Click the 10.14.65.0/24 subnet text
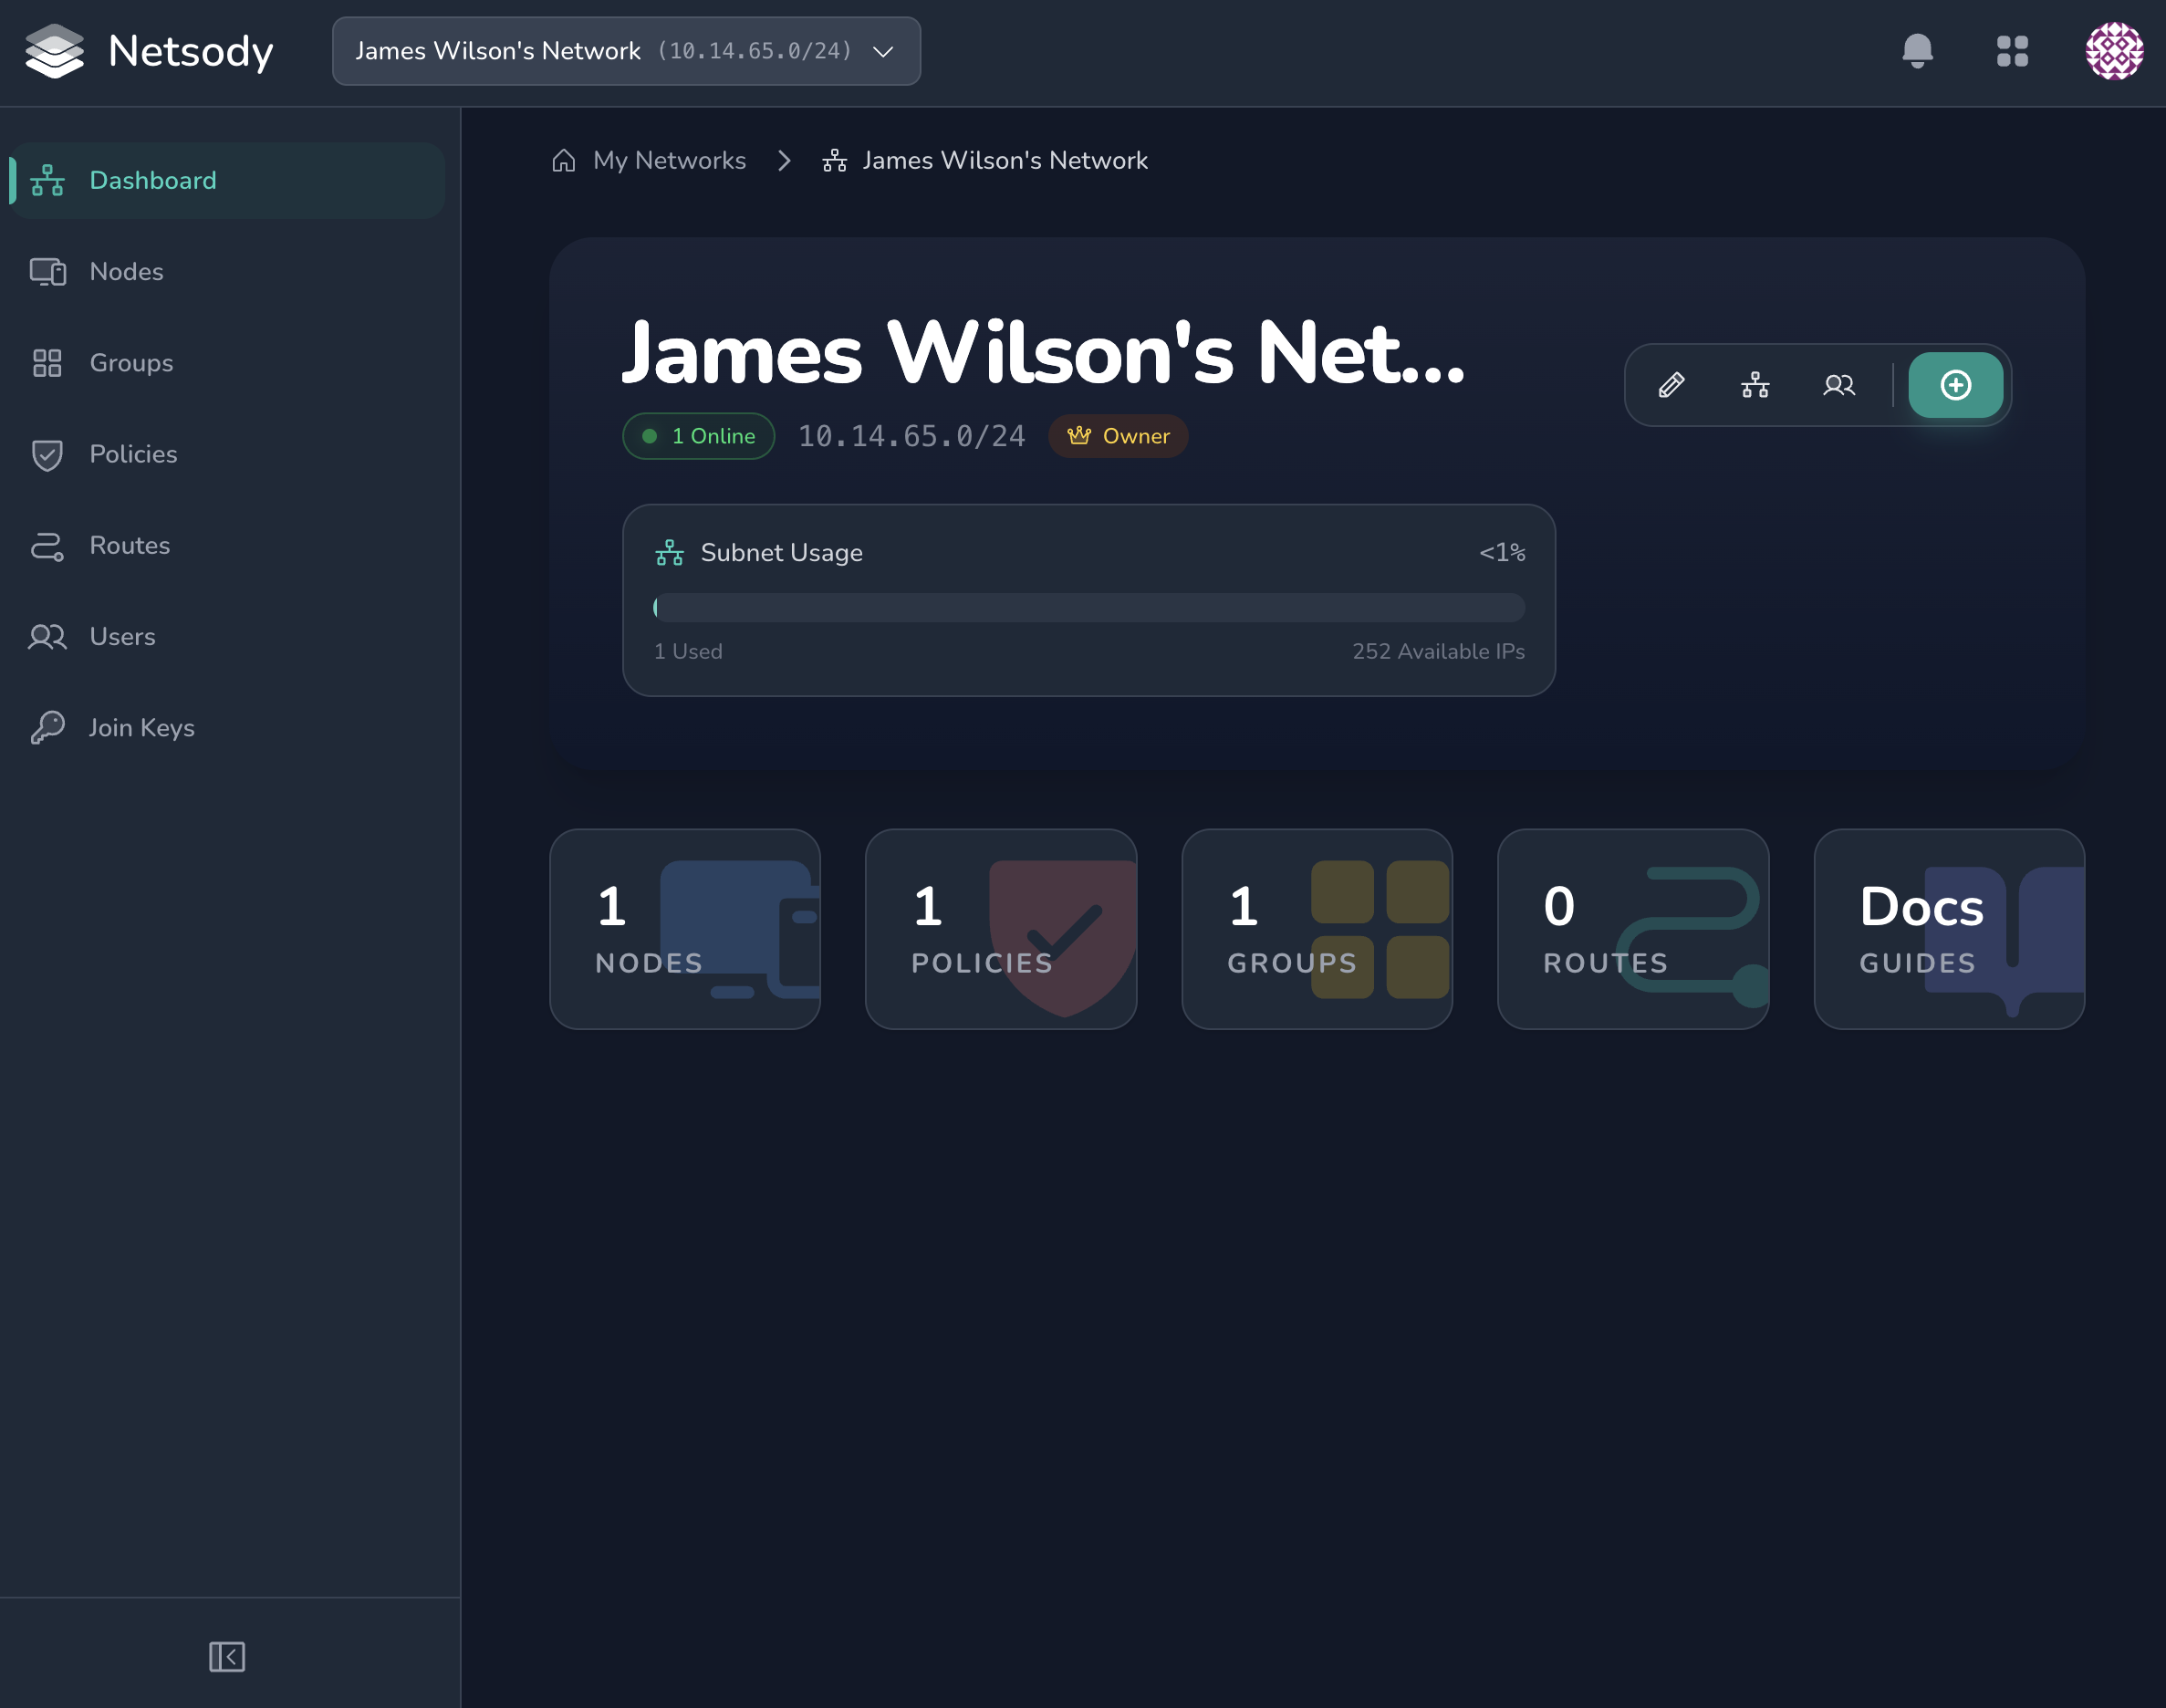Image resolution: width=2166 pixels, height=1708 pixels. tap(911, 436)
